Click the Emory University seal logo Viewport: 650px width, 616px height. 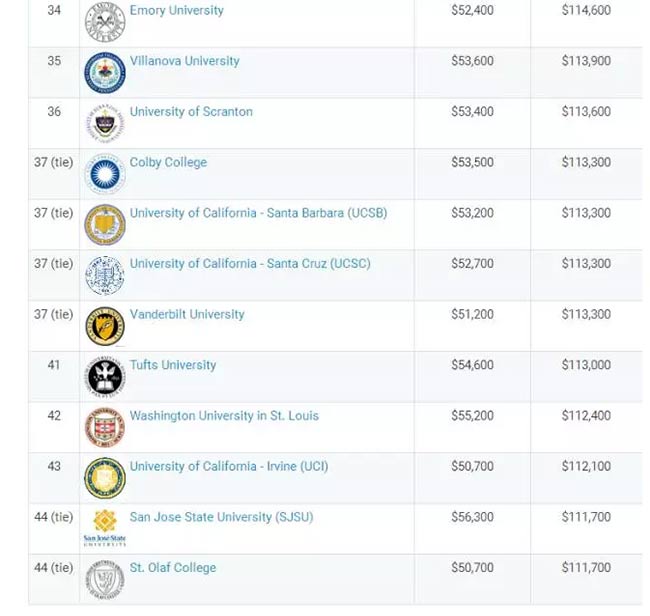point(105,22)
